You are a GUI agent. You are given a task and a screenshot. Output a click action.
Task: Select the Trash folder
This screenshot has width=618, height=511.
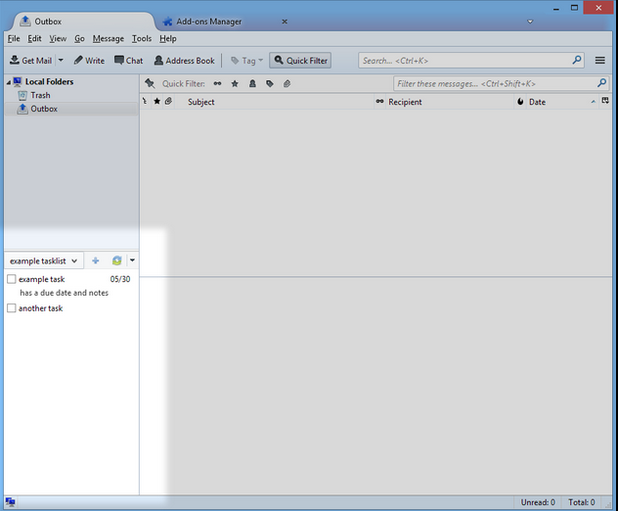(x=40, y=95)
